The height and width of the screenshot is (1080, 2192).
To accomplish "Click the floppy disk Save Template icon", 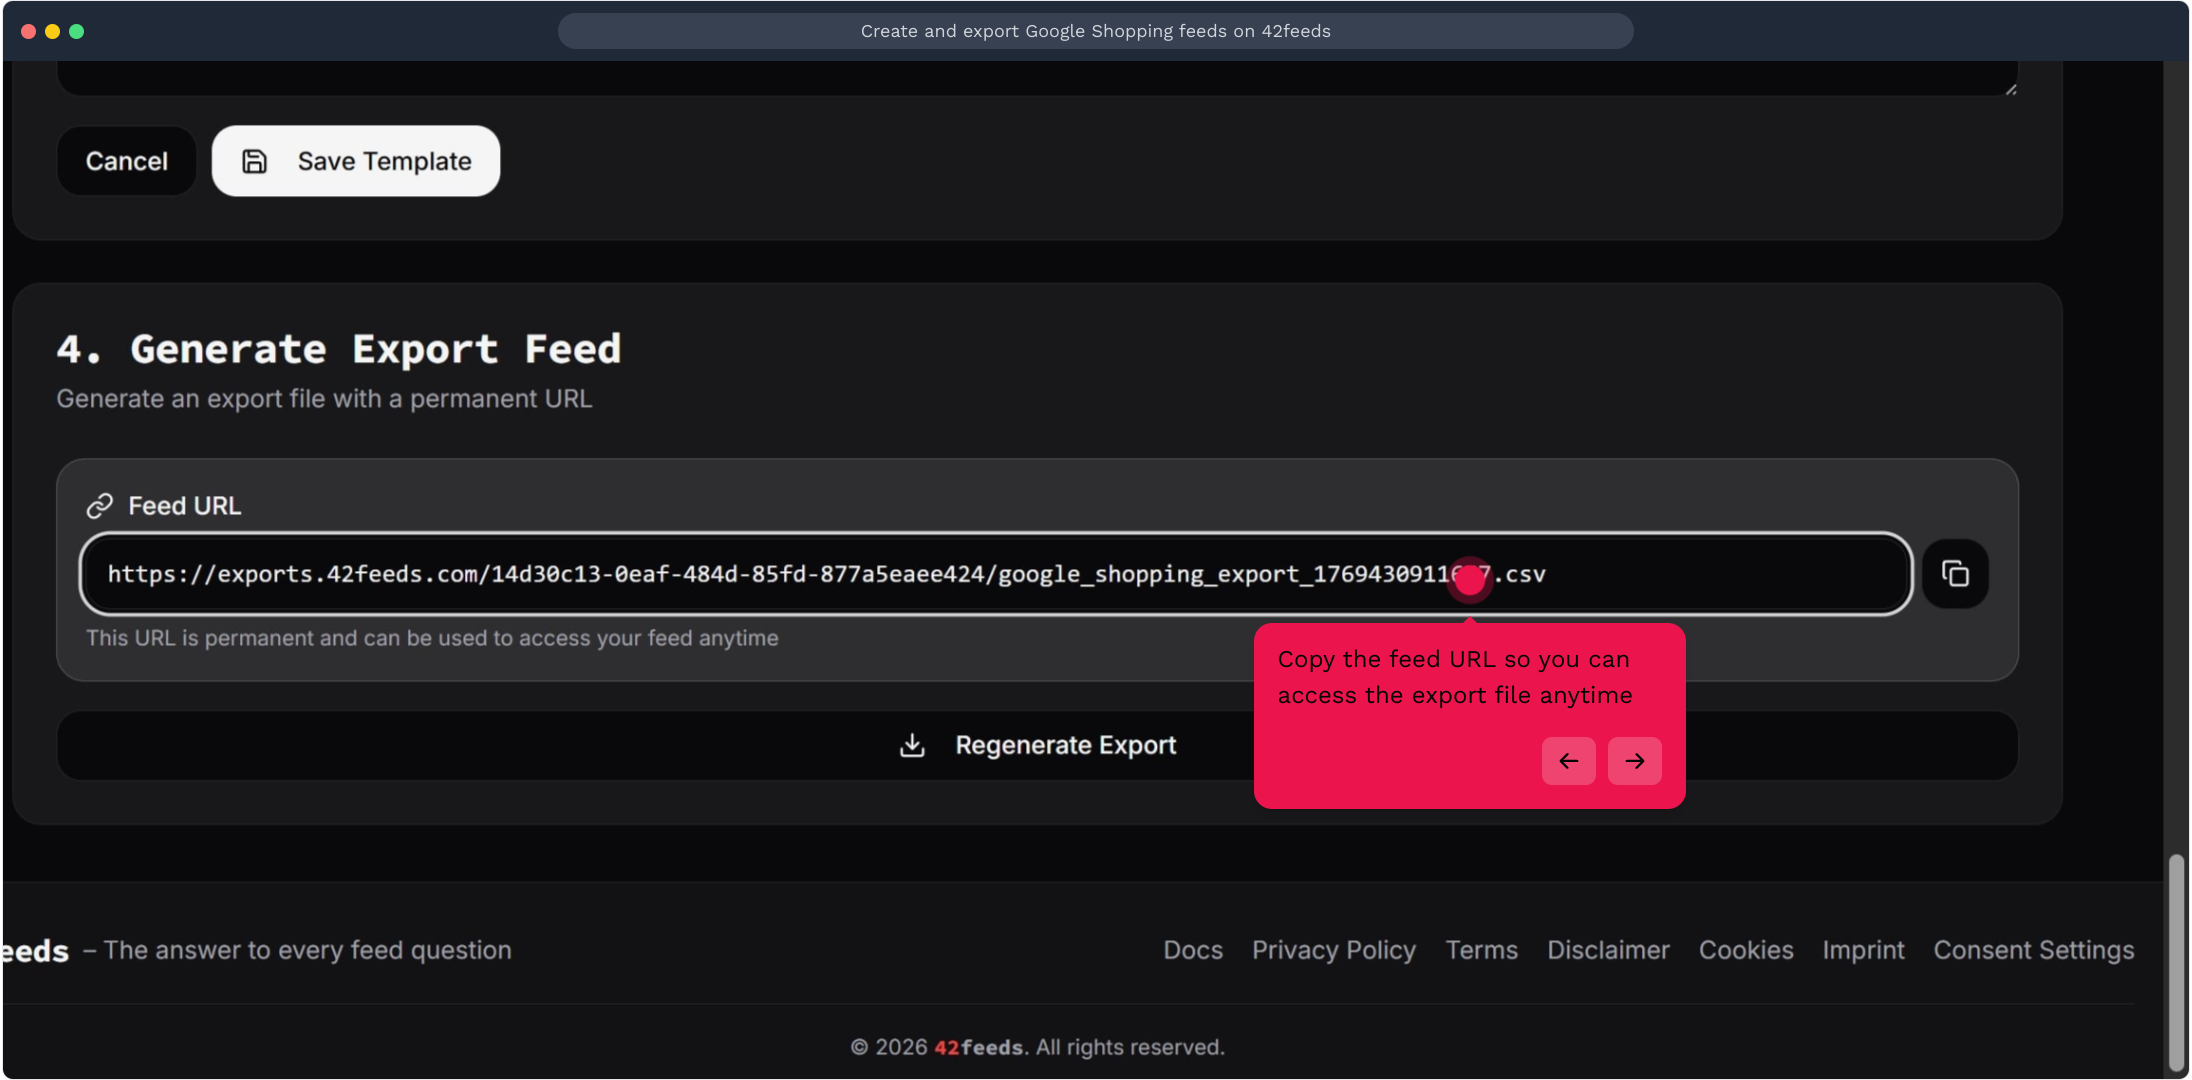I will 255,161.
